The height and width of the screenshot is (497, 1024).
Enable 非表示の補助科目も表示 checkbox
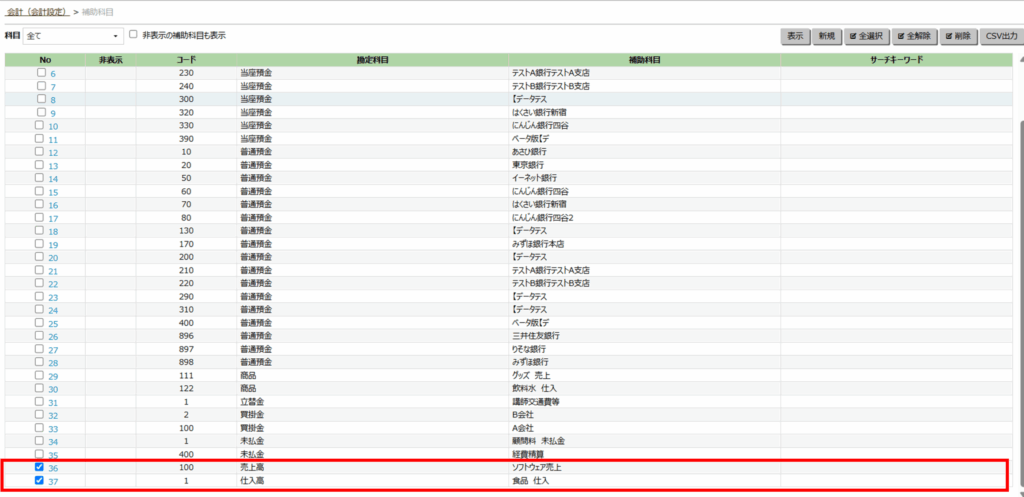[133, 35]
